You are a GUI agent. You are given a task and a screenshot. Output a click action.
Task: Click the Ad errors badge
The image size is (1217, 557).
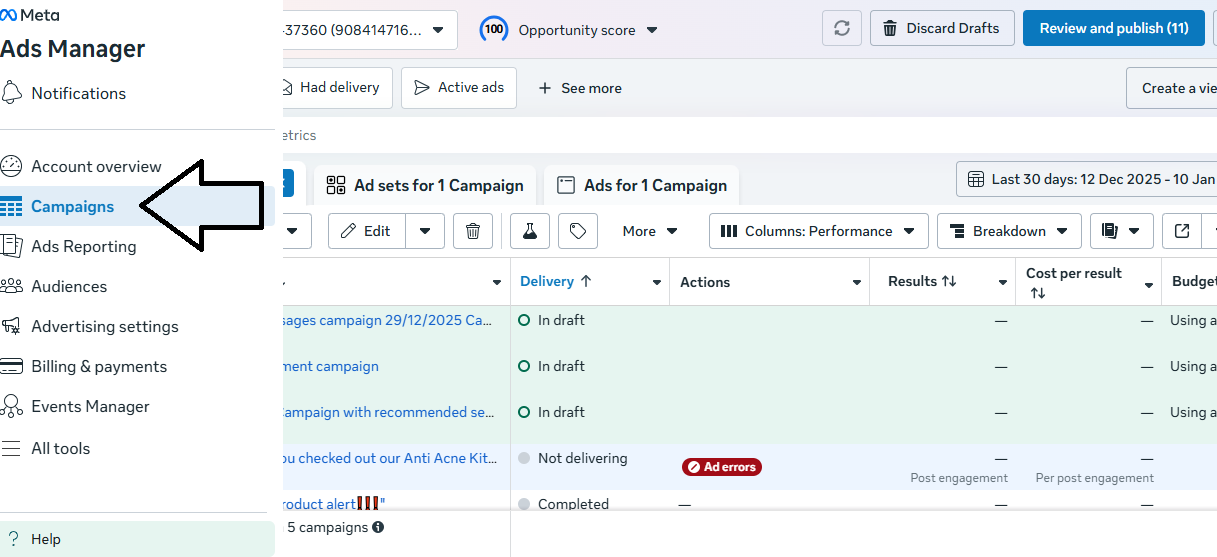(x=721, y=467)
